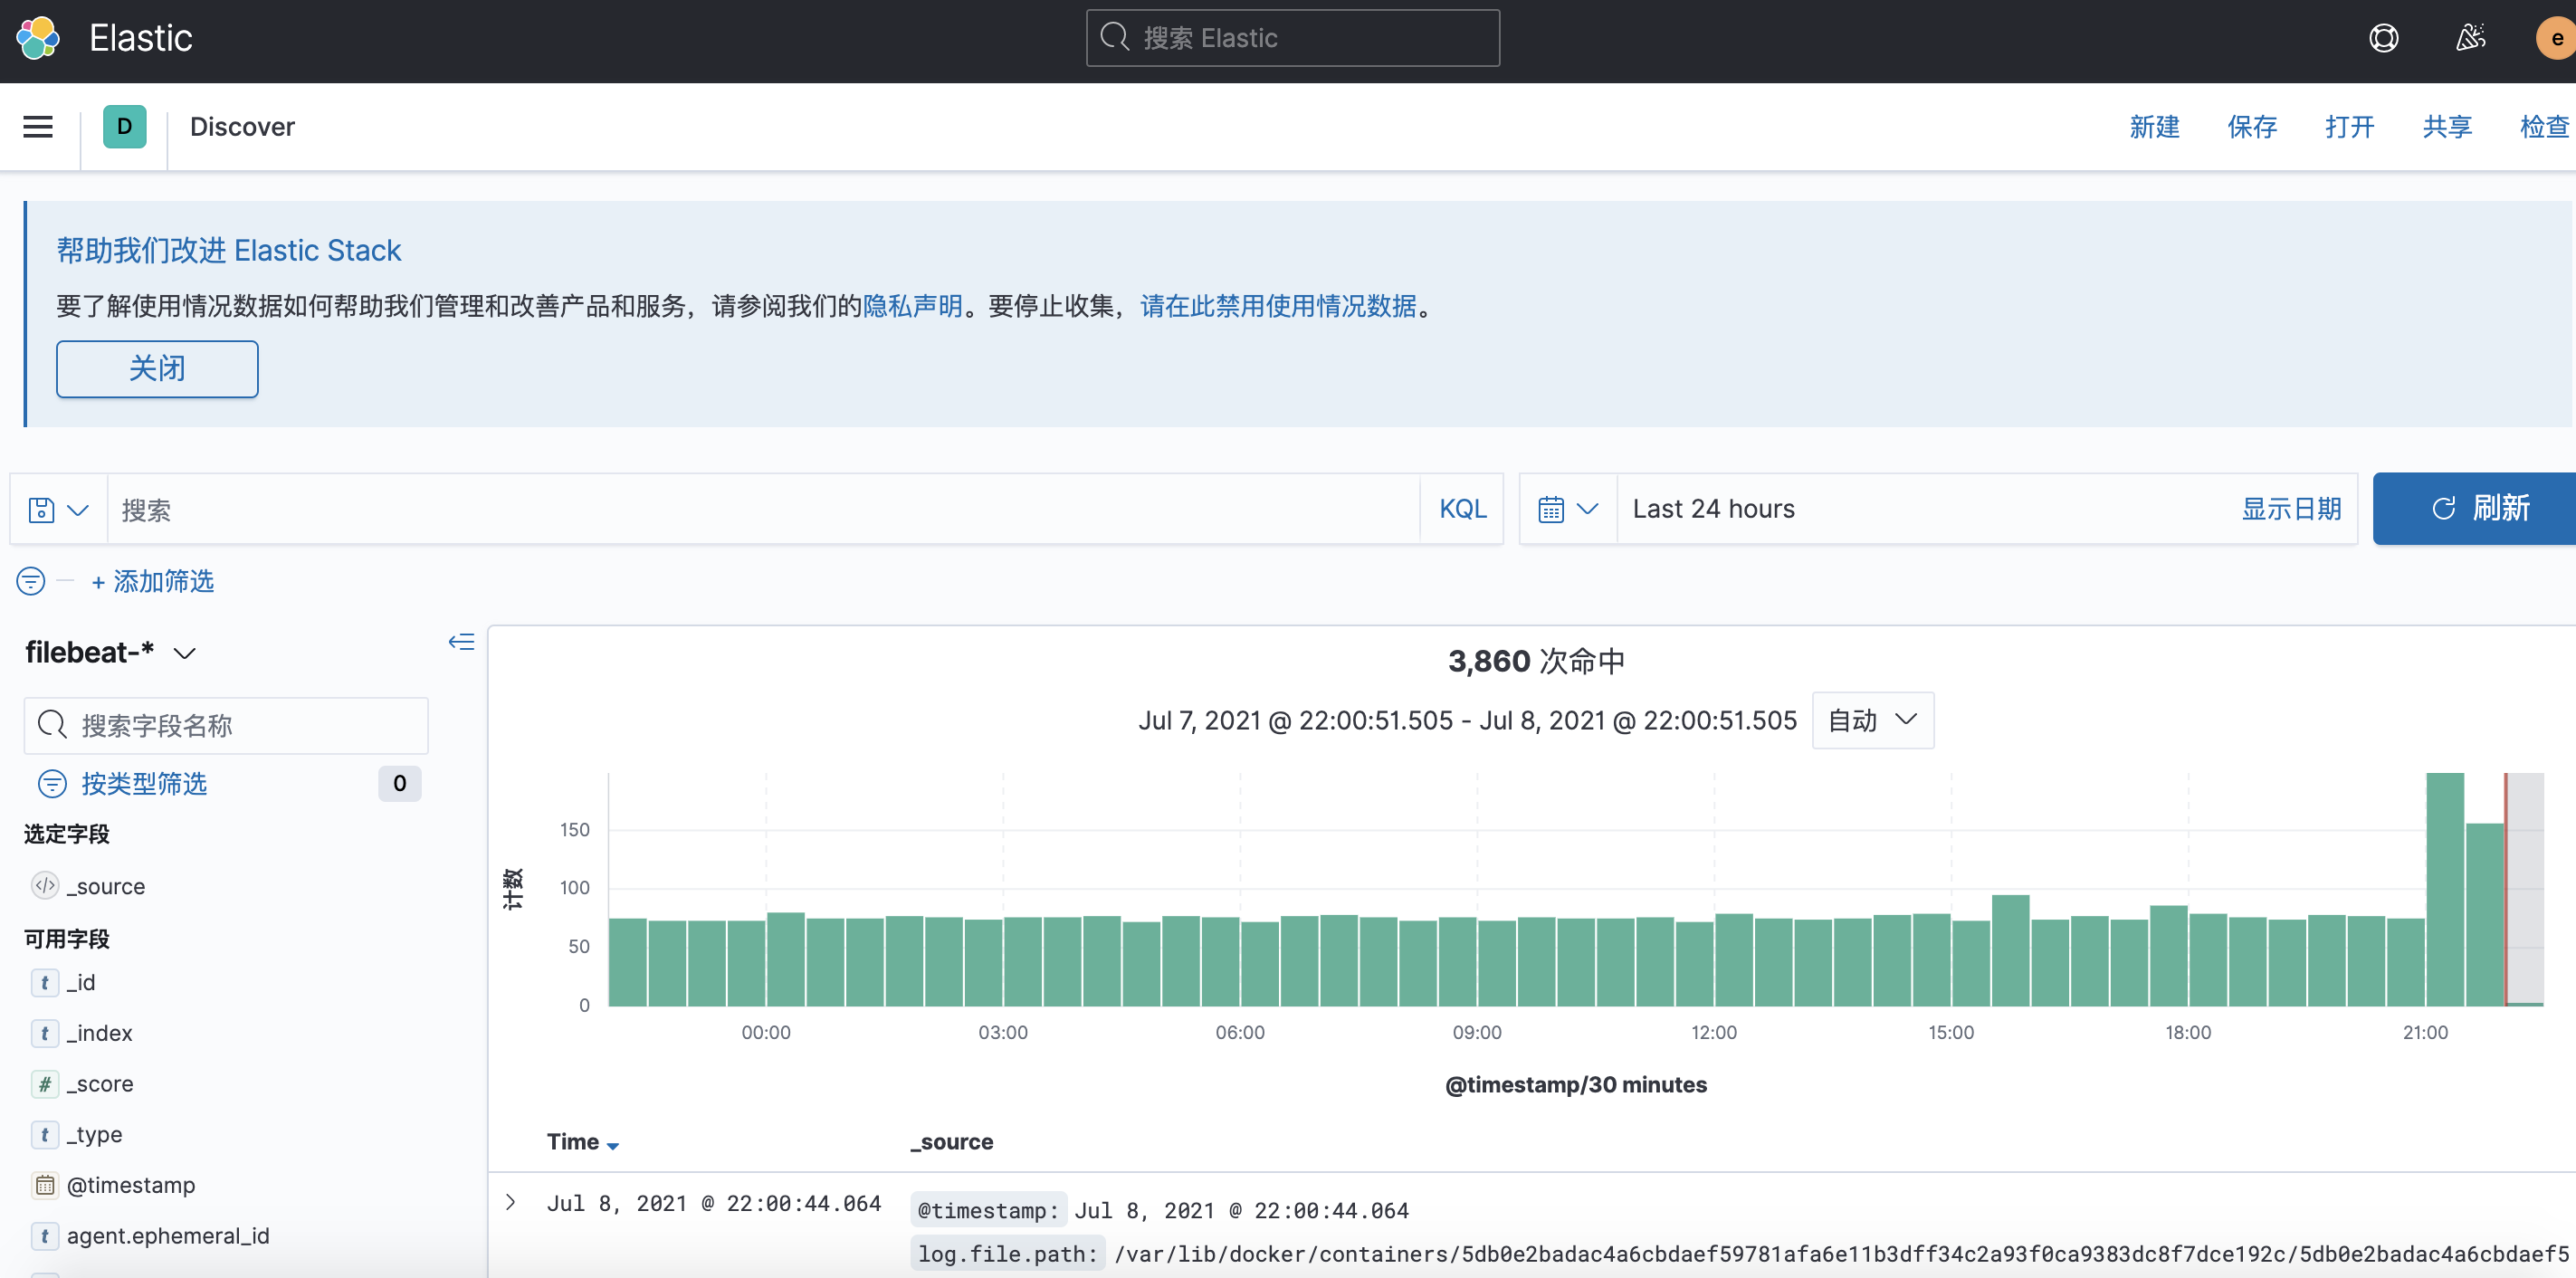Click the _source field type icon

tap(45, 886)
